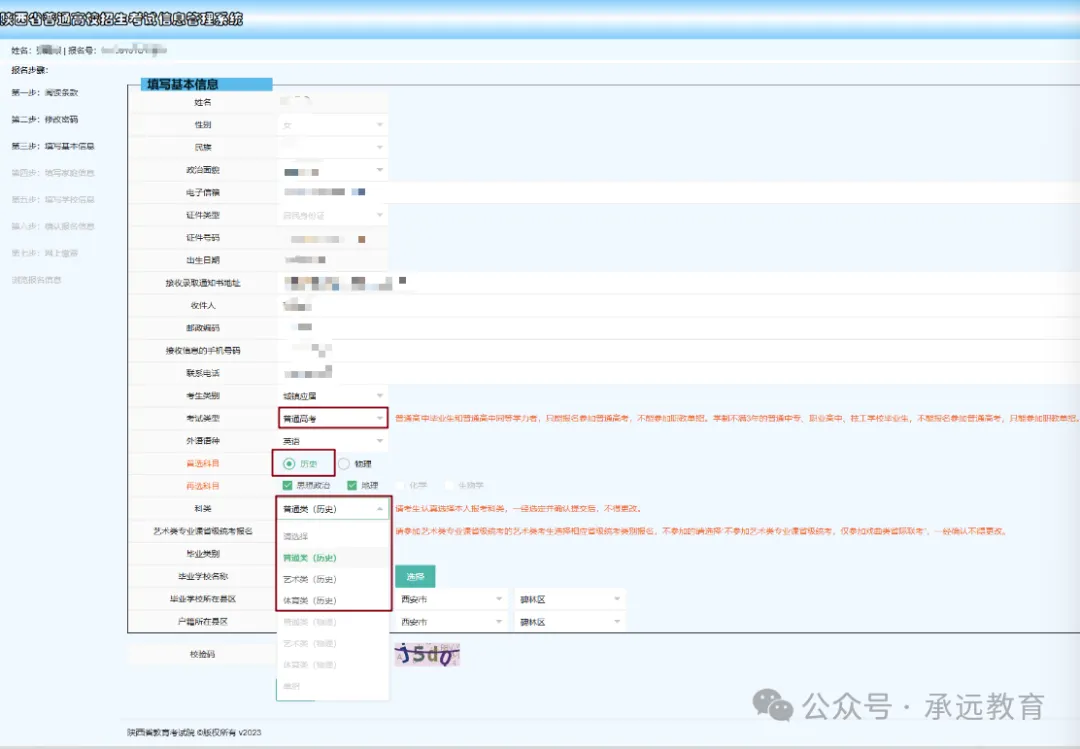Image resolution: width=1080 pixels, height=749 pixels.
Task: Open the 考生类别 dropdown showing 城镇应届
Action: [333, 396]
